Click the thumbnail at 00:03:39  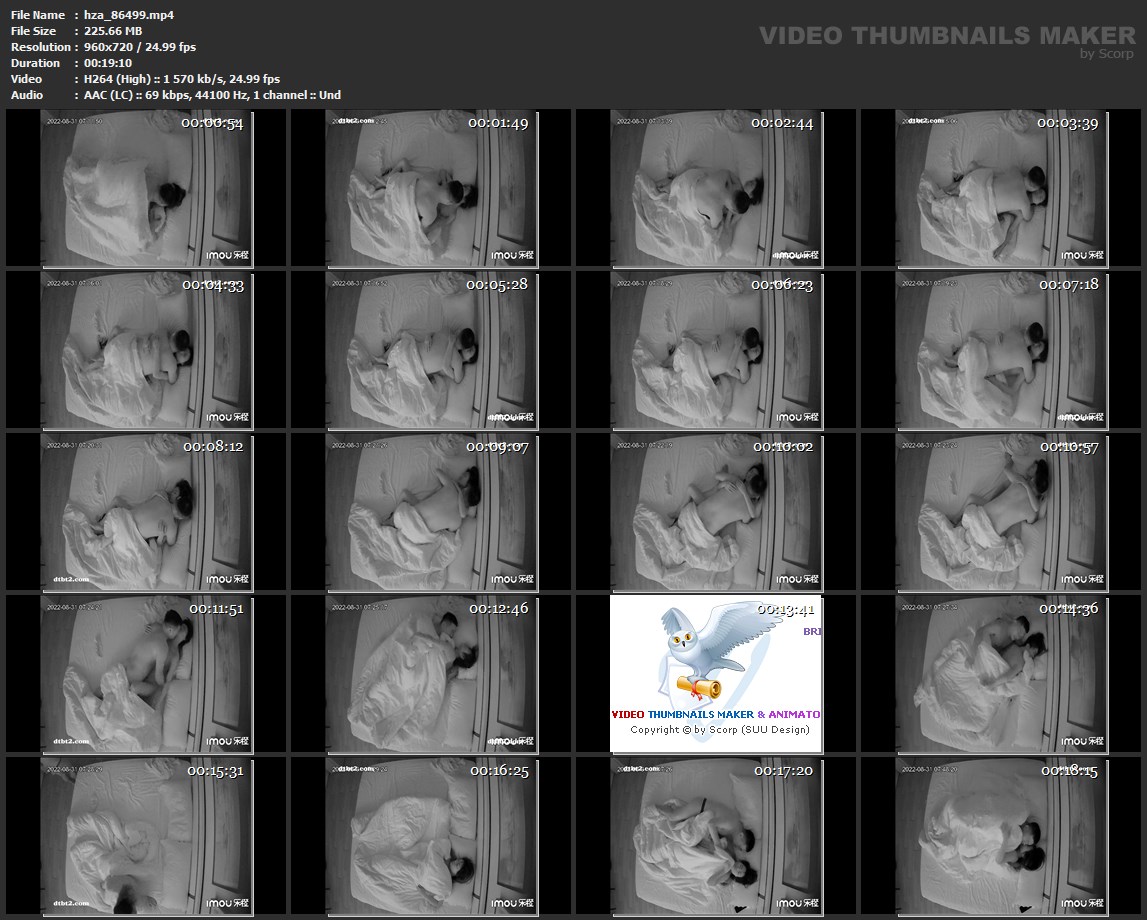(x=1001, y=188)
